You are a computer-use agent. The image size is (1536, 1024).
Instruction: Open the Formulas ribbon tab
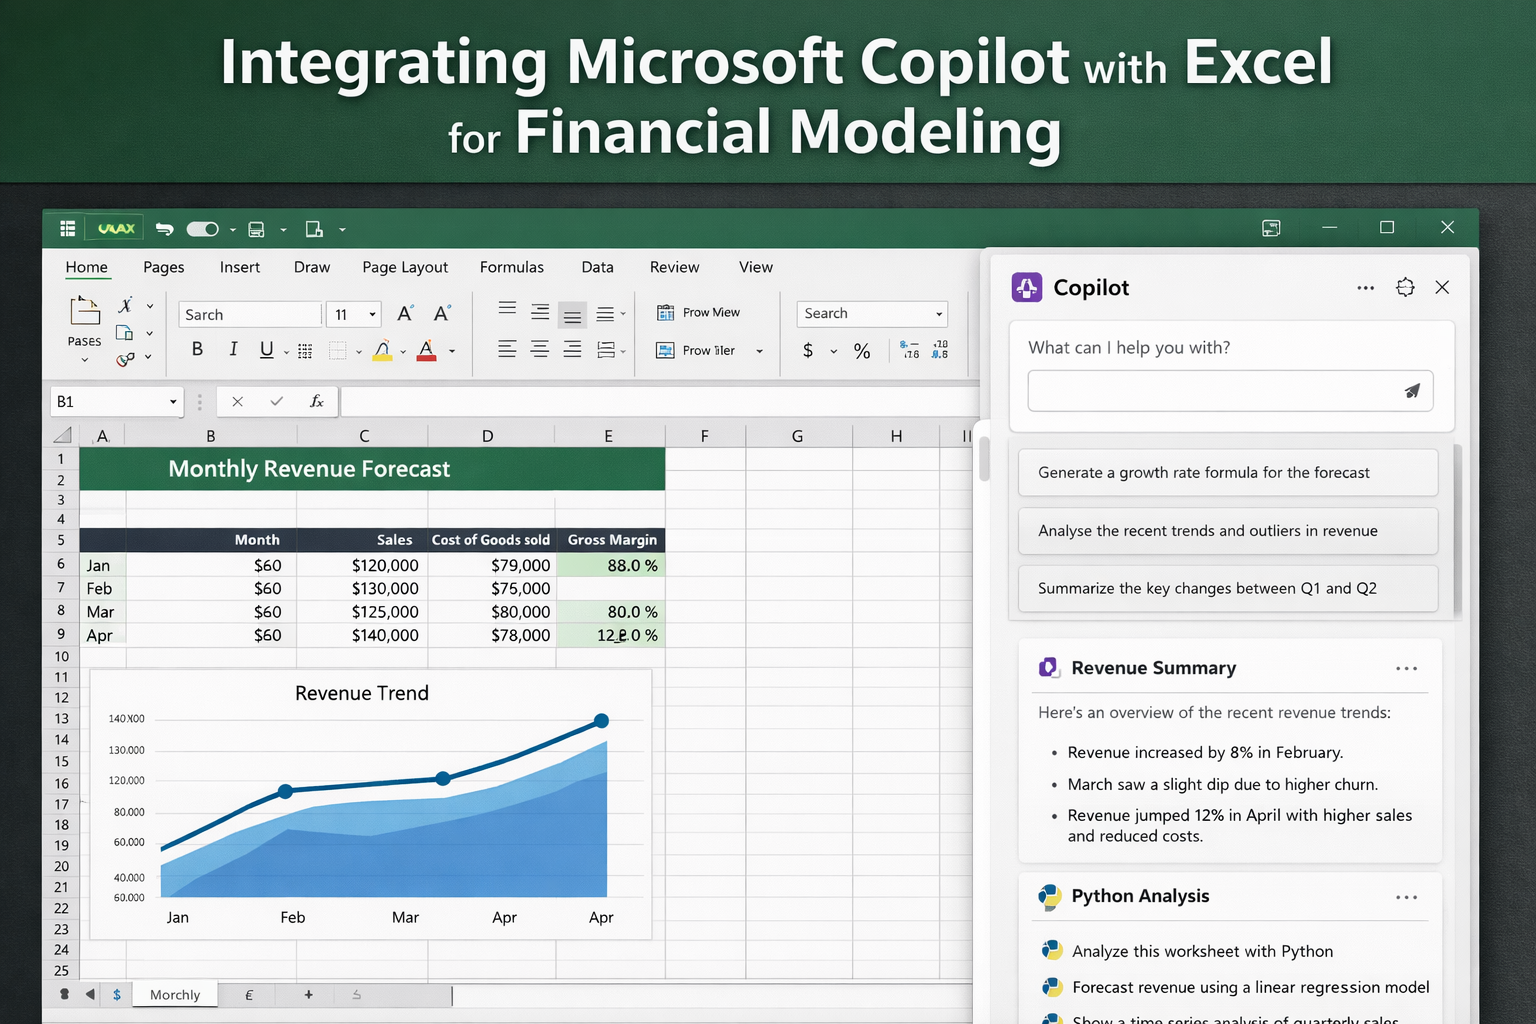511,267
